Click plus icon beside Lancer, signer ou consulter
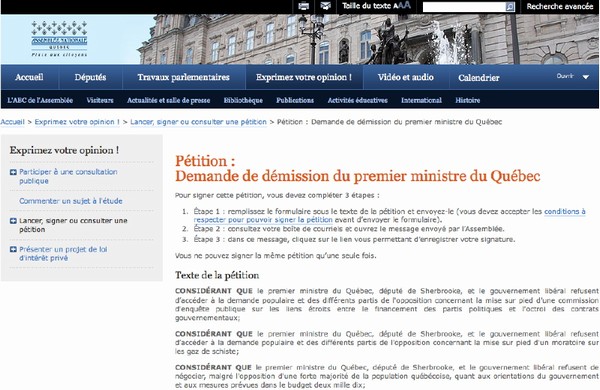The image size is (600, 390). point(13,221)
